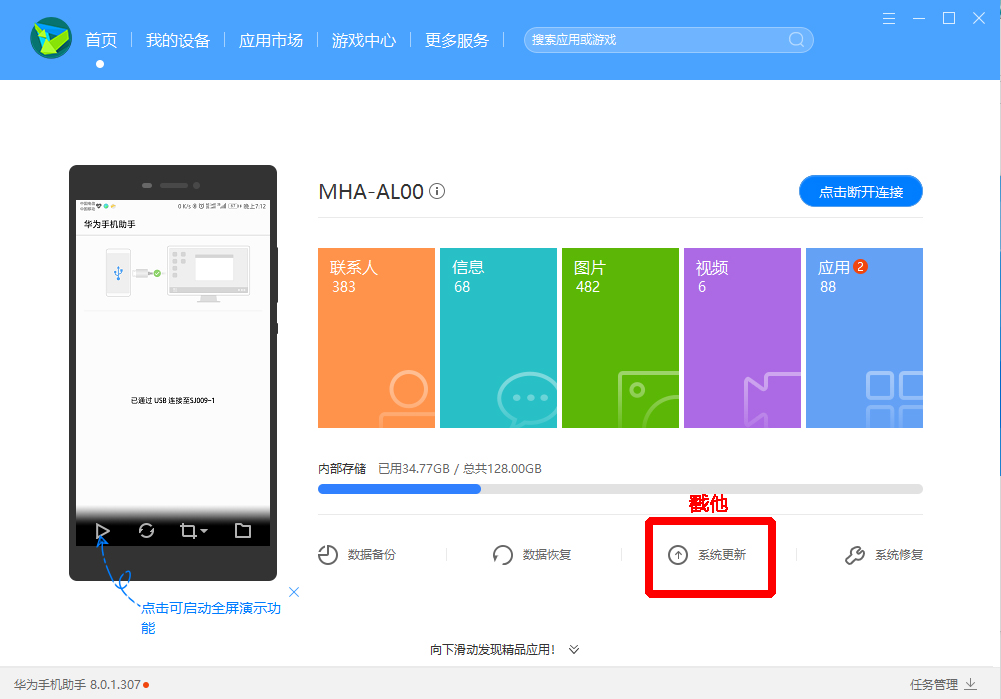Image resolution: width=1001 pixels, height=699 pixels.
Task: Switch to 应用市场 tab
Action: (271, 40)
